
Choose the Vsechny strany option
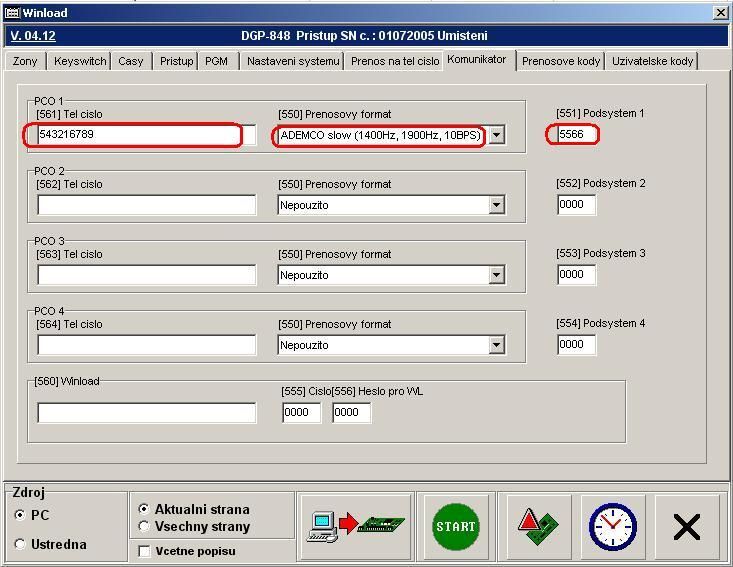pos(144,526)
